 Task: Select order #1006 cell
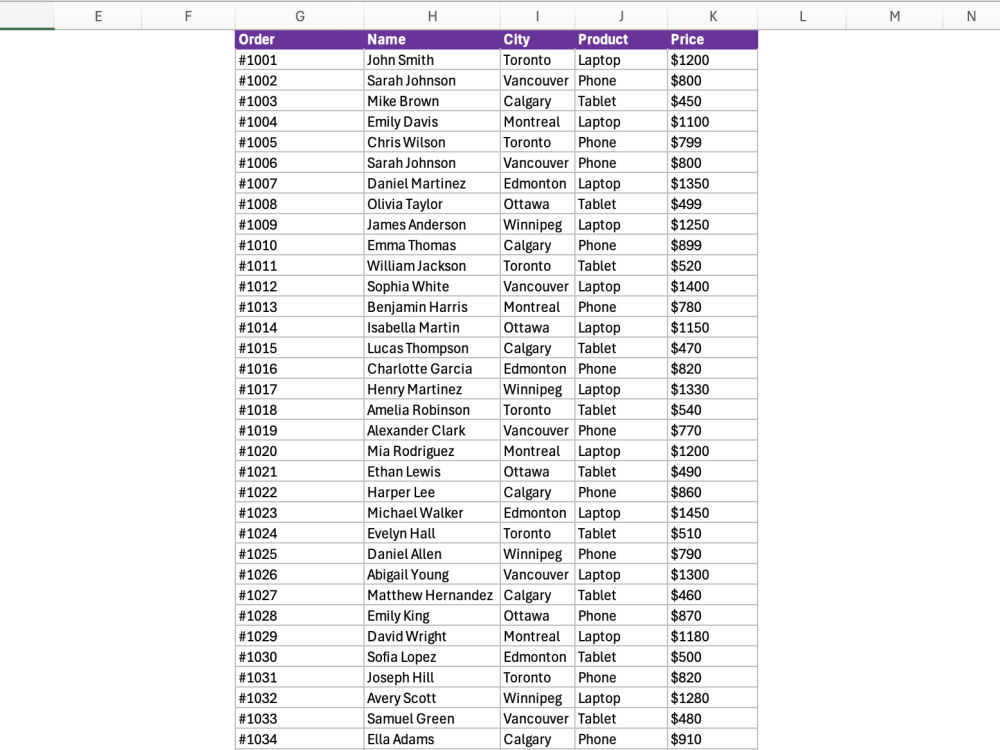click(x=300, y=163)
